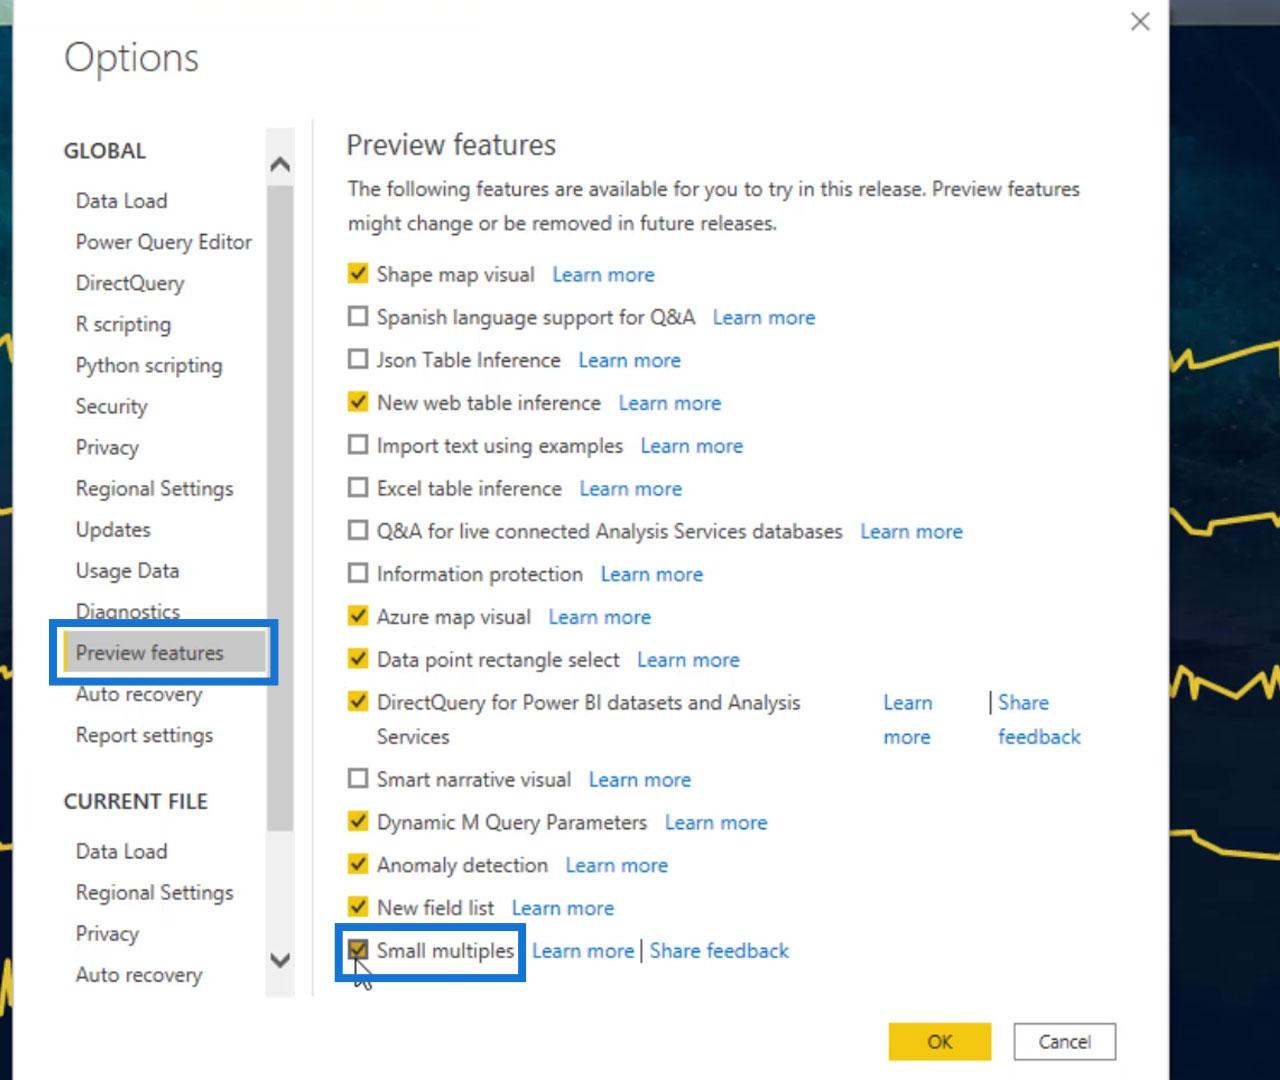
Task: Open Global Regional Settings
Action: pos(154,488)
